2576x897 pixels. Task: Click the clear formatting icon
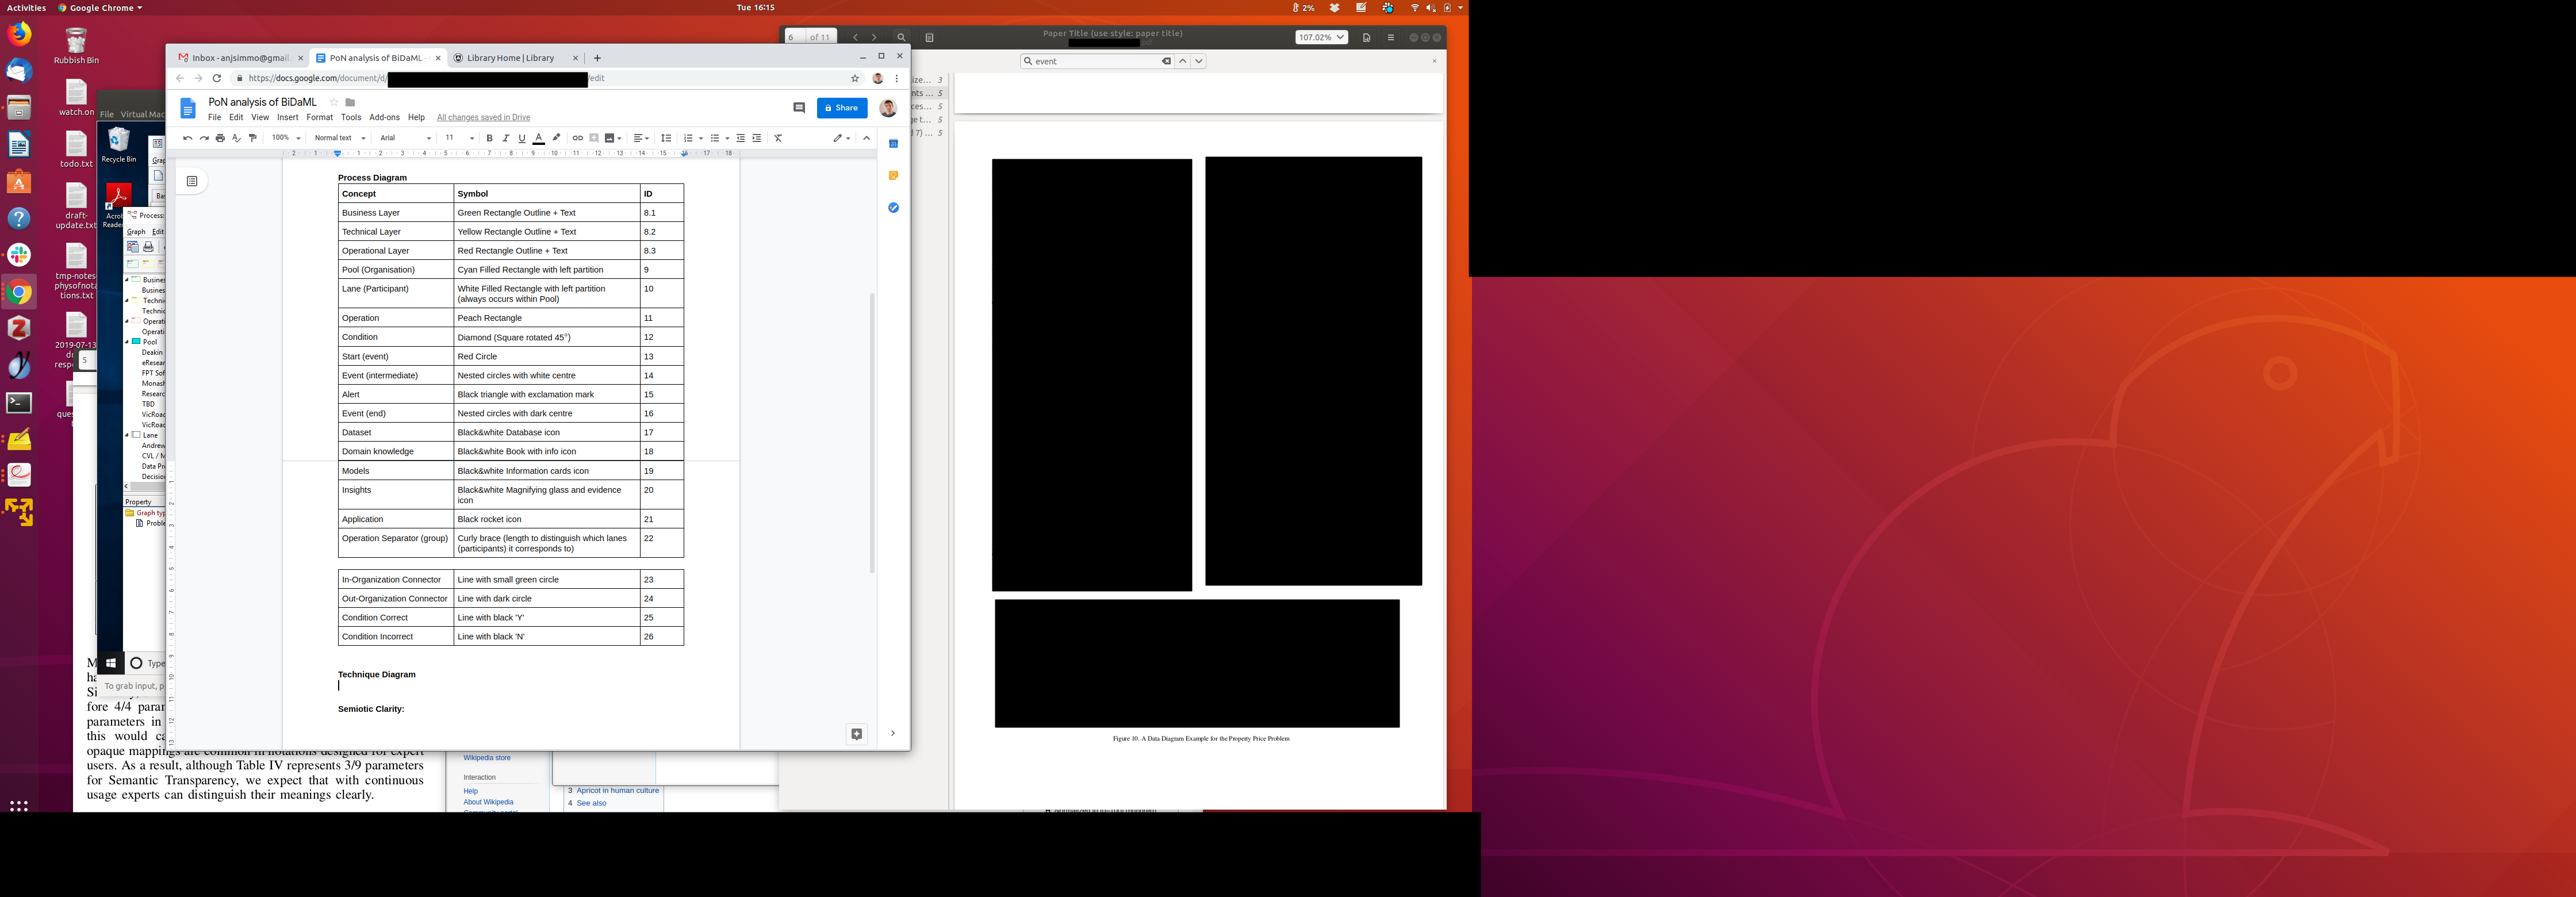[778, 138]
